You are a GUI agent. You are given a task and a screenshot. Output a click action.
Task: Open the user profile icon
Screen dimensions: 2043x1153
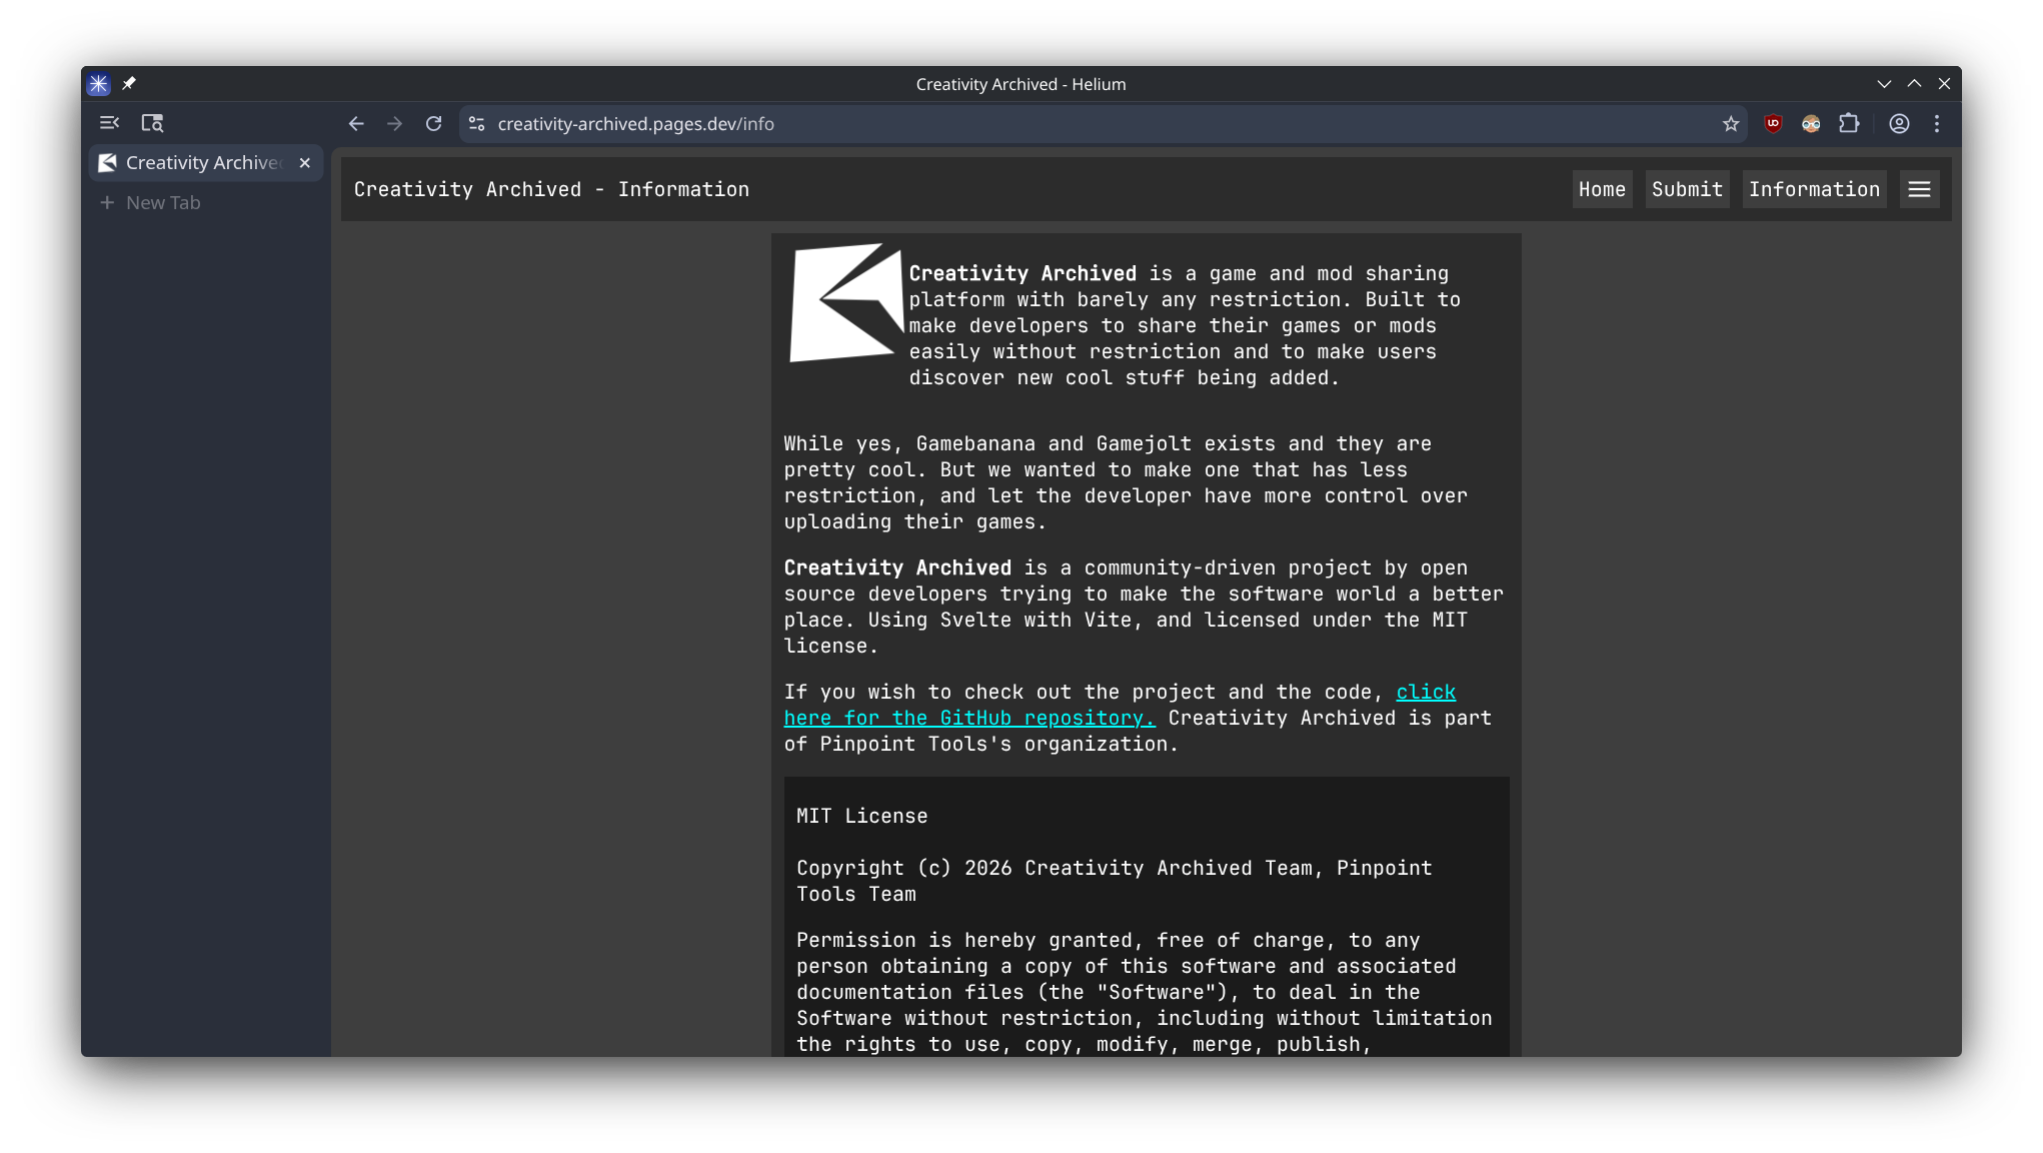pyautogui.click(x=1899, y=124)
